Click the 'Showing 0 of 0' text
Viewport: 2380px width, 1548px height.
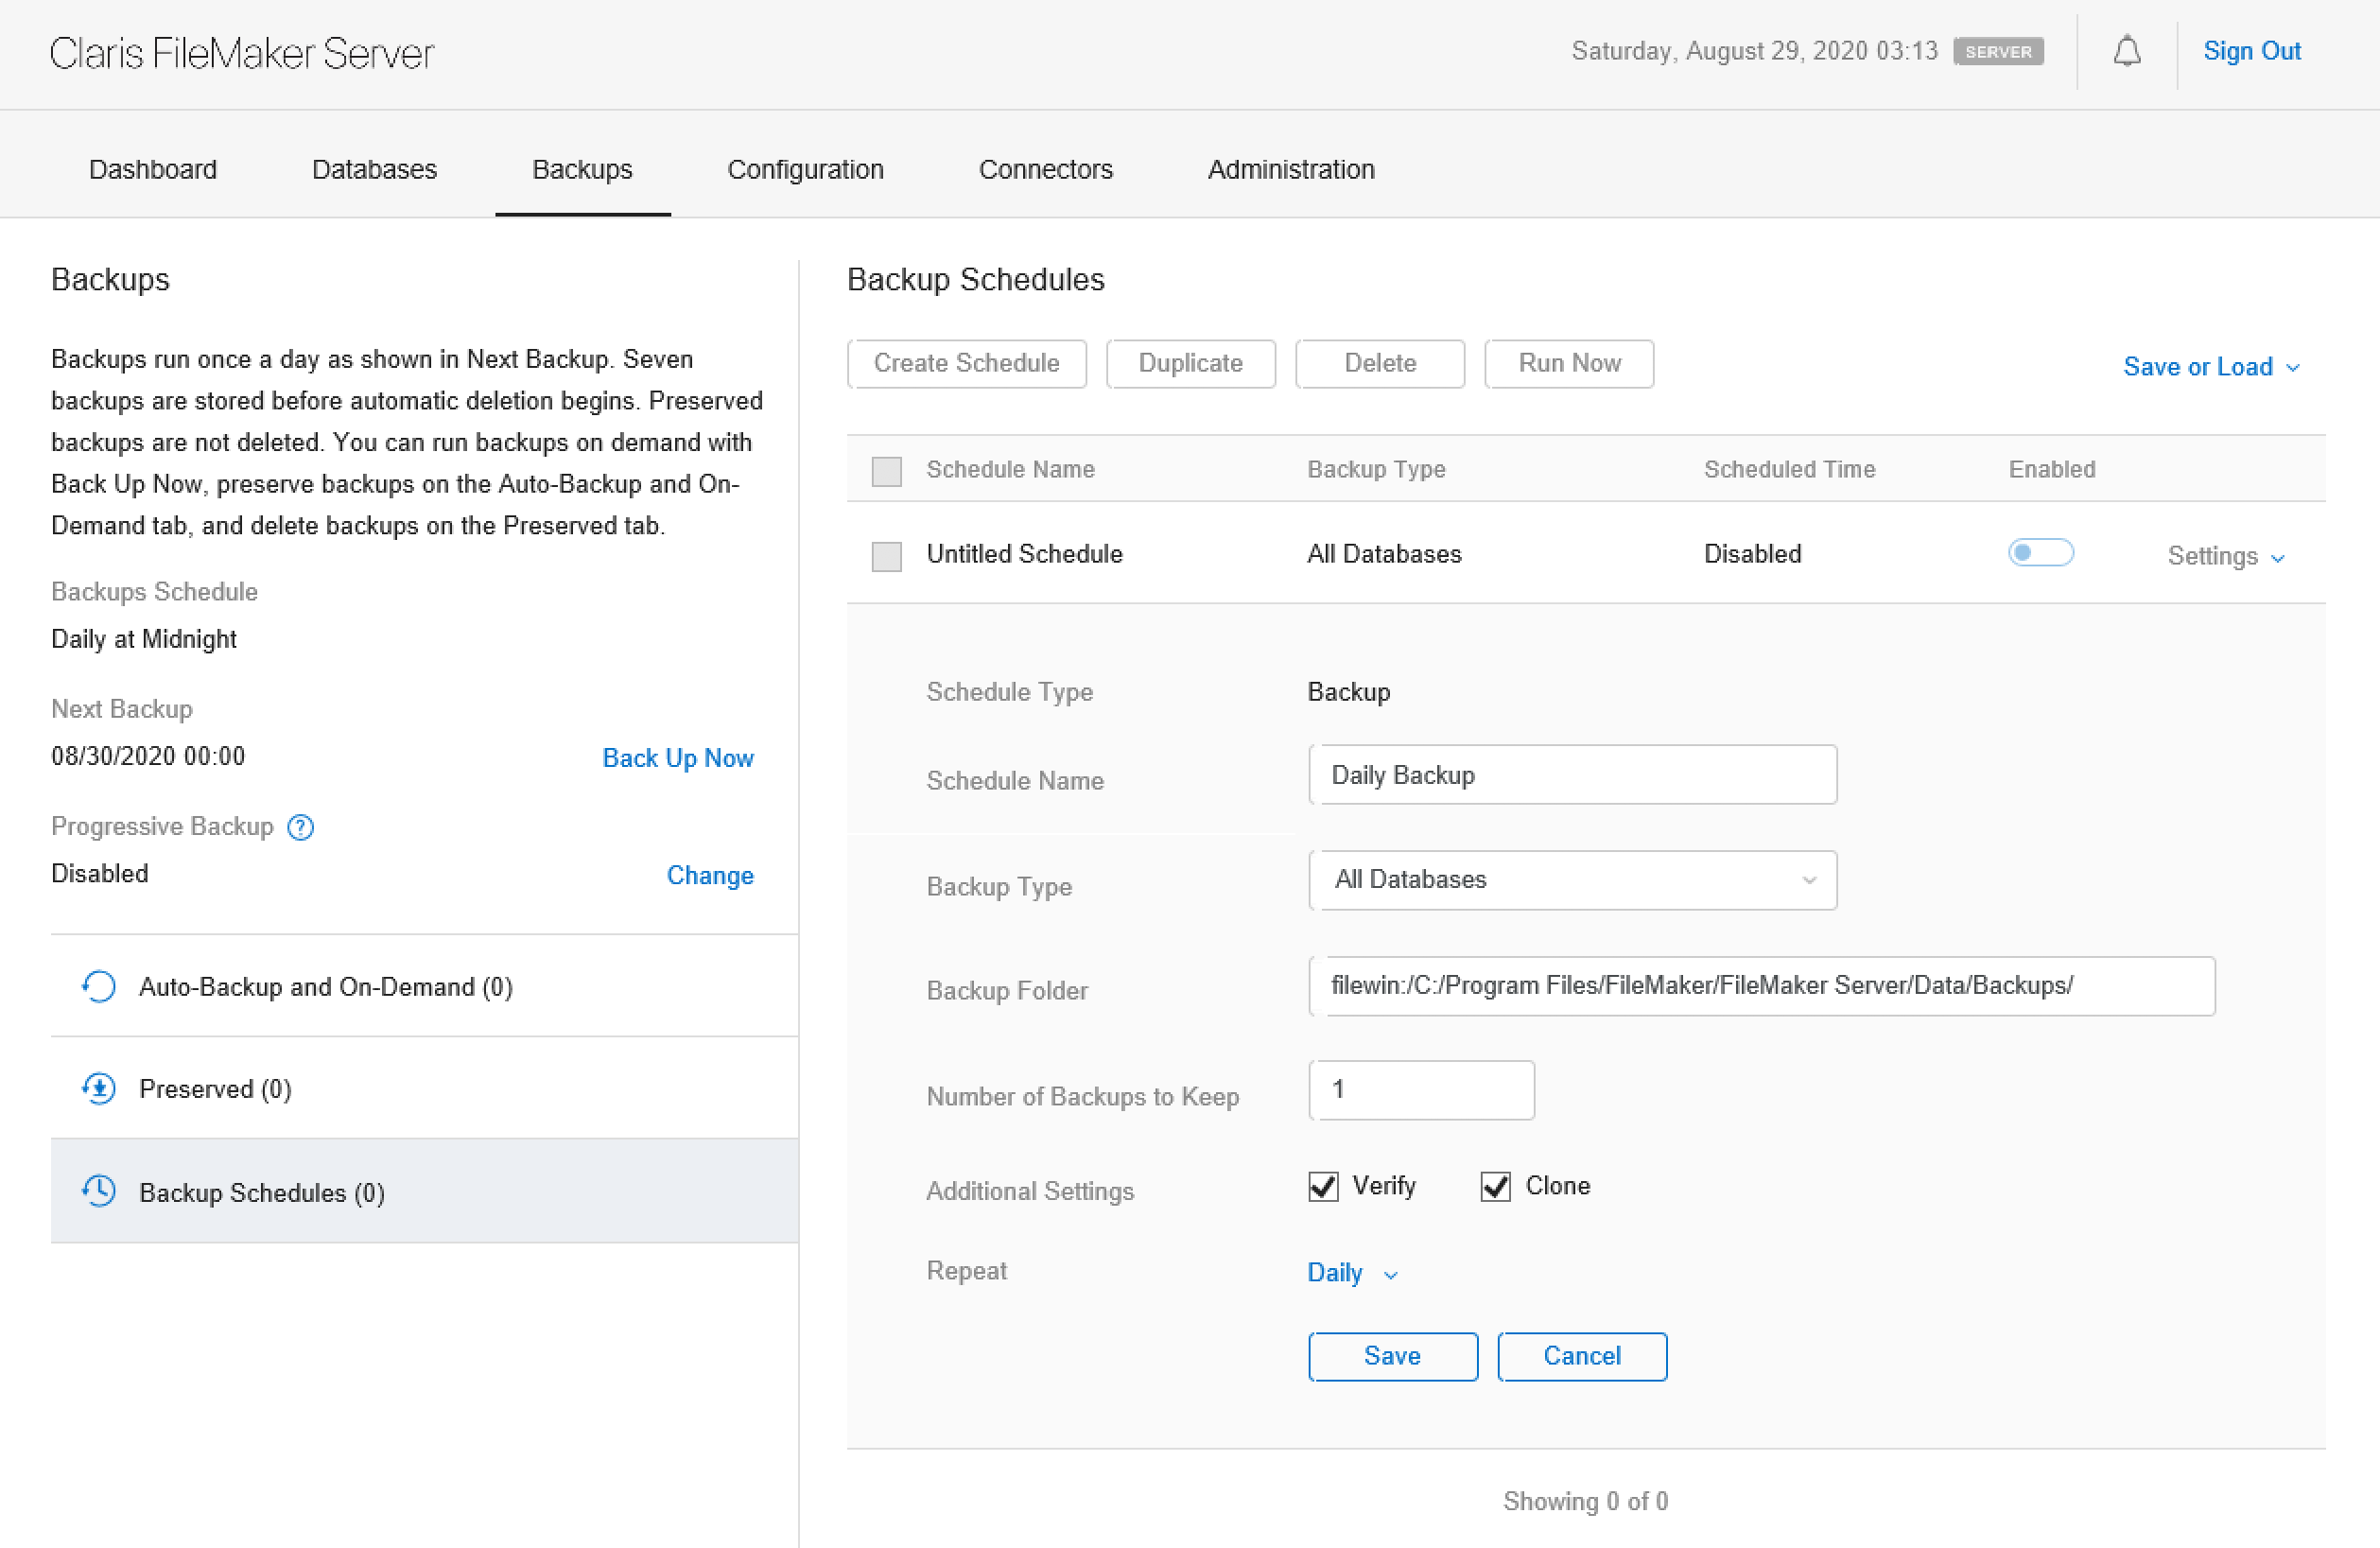(1585, 1501)
